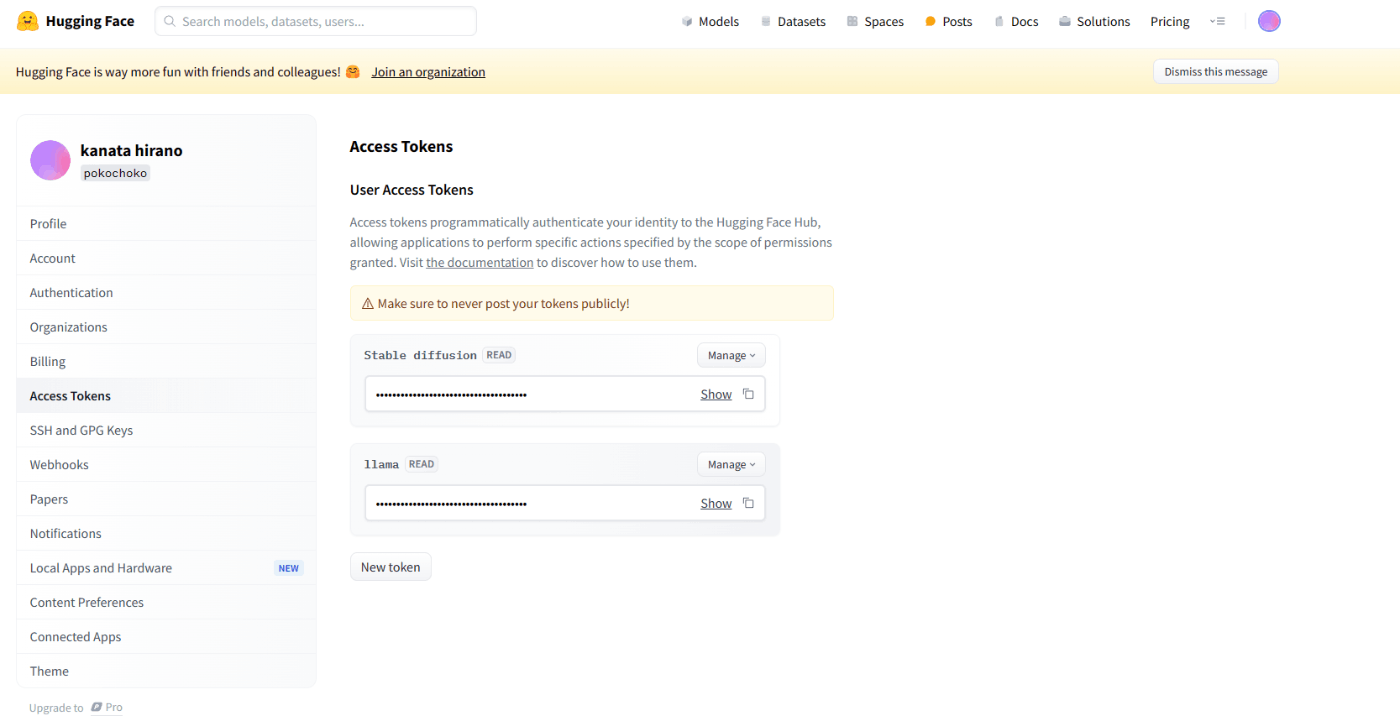Click the kanata hirano profile avatar

[x=50, y=160]
